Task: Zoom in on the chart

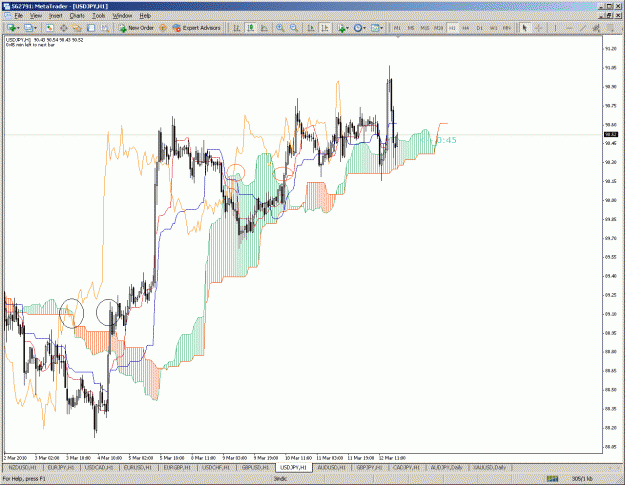Action: [x=280, y=28]
